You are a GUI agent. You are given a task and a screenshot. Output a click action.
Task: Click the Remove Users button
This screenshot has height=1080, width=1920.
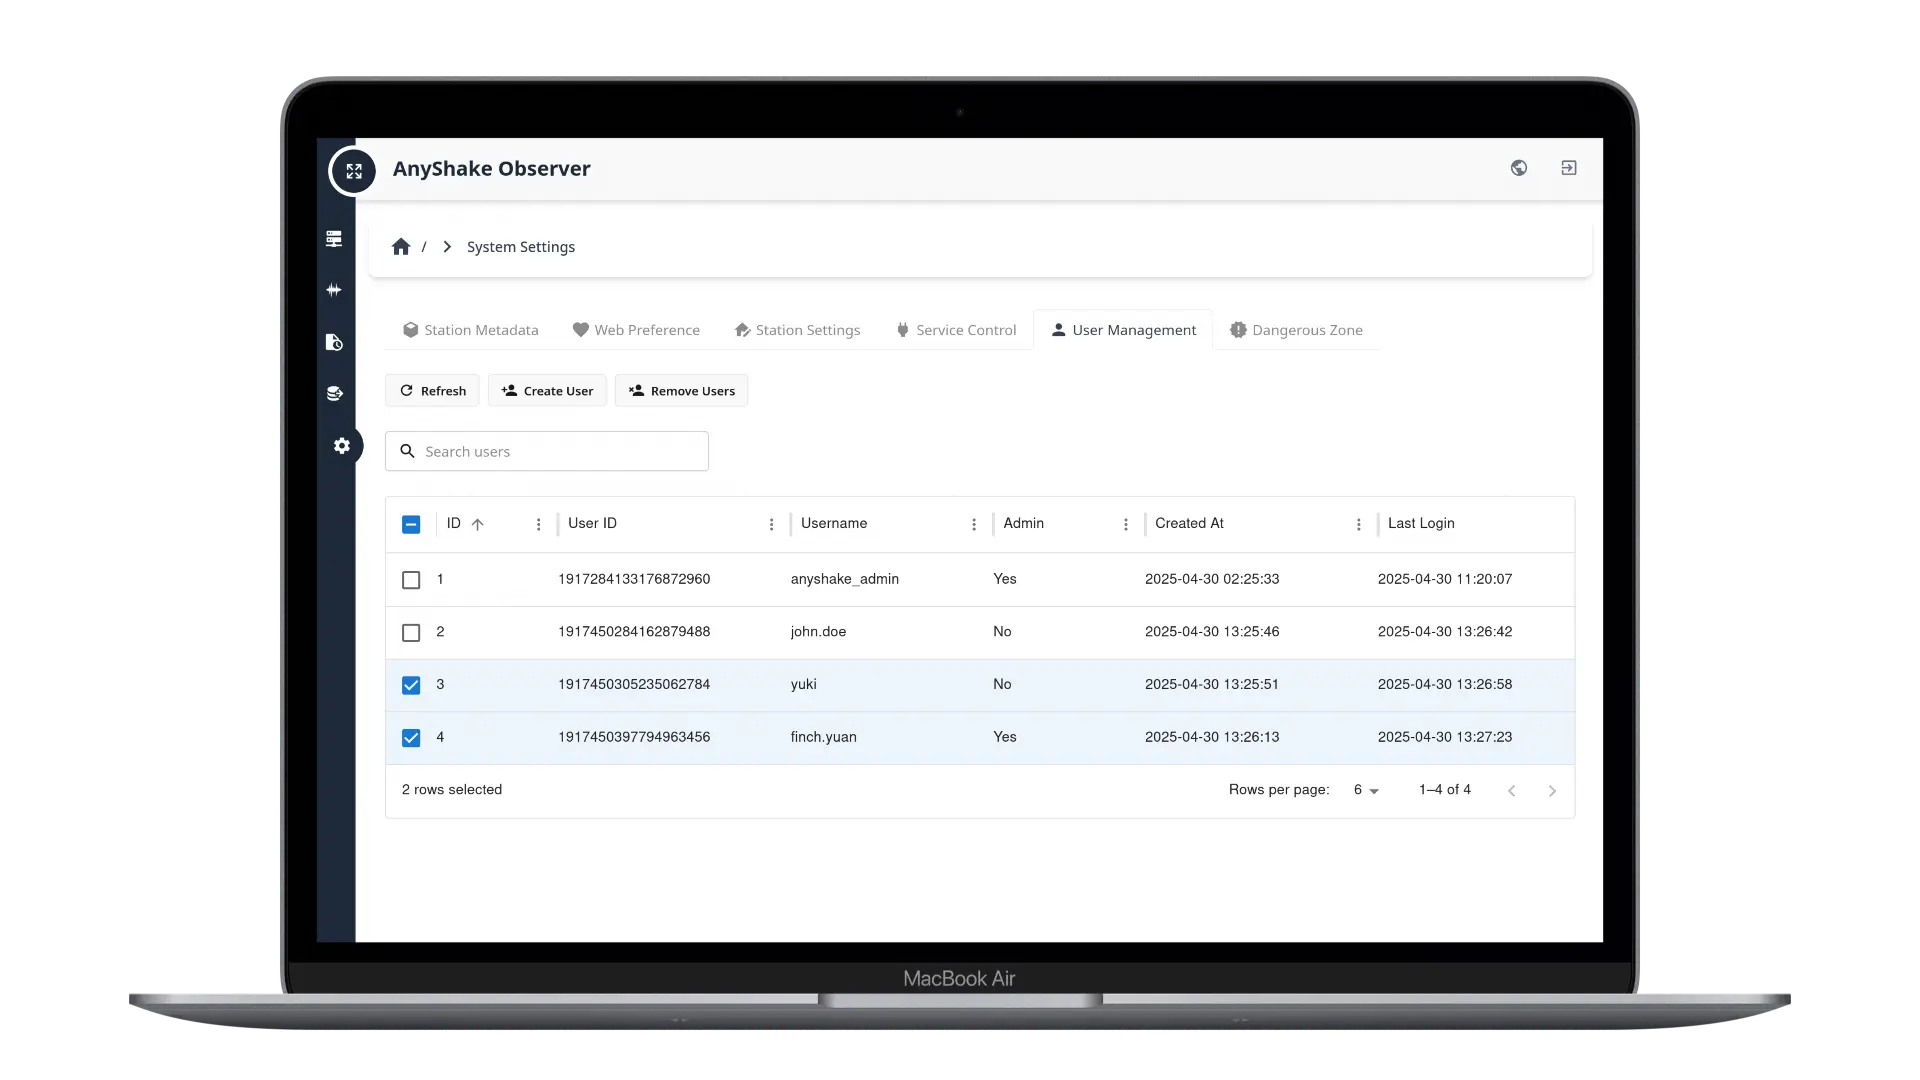681,391
